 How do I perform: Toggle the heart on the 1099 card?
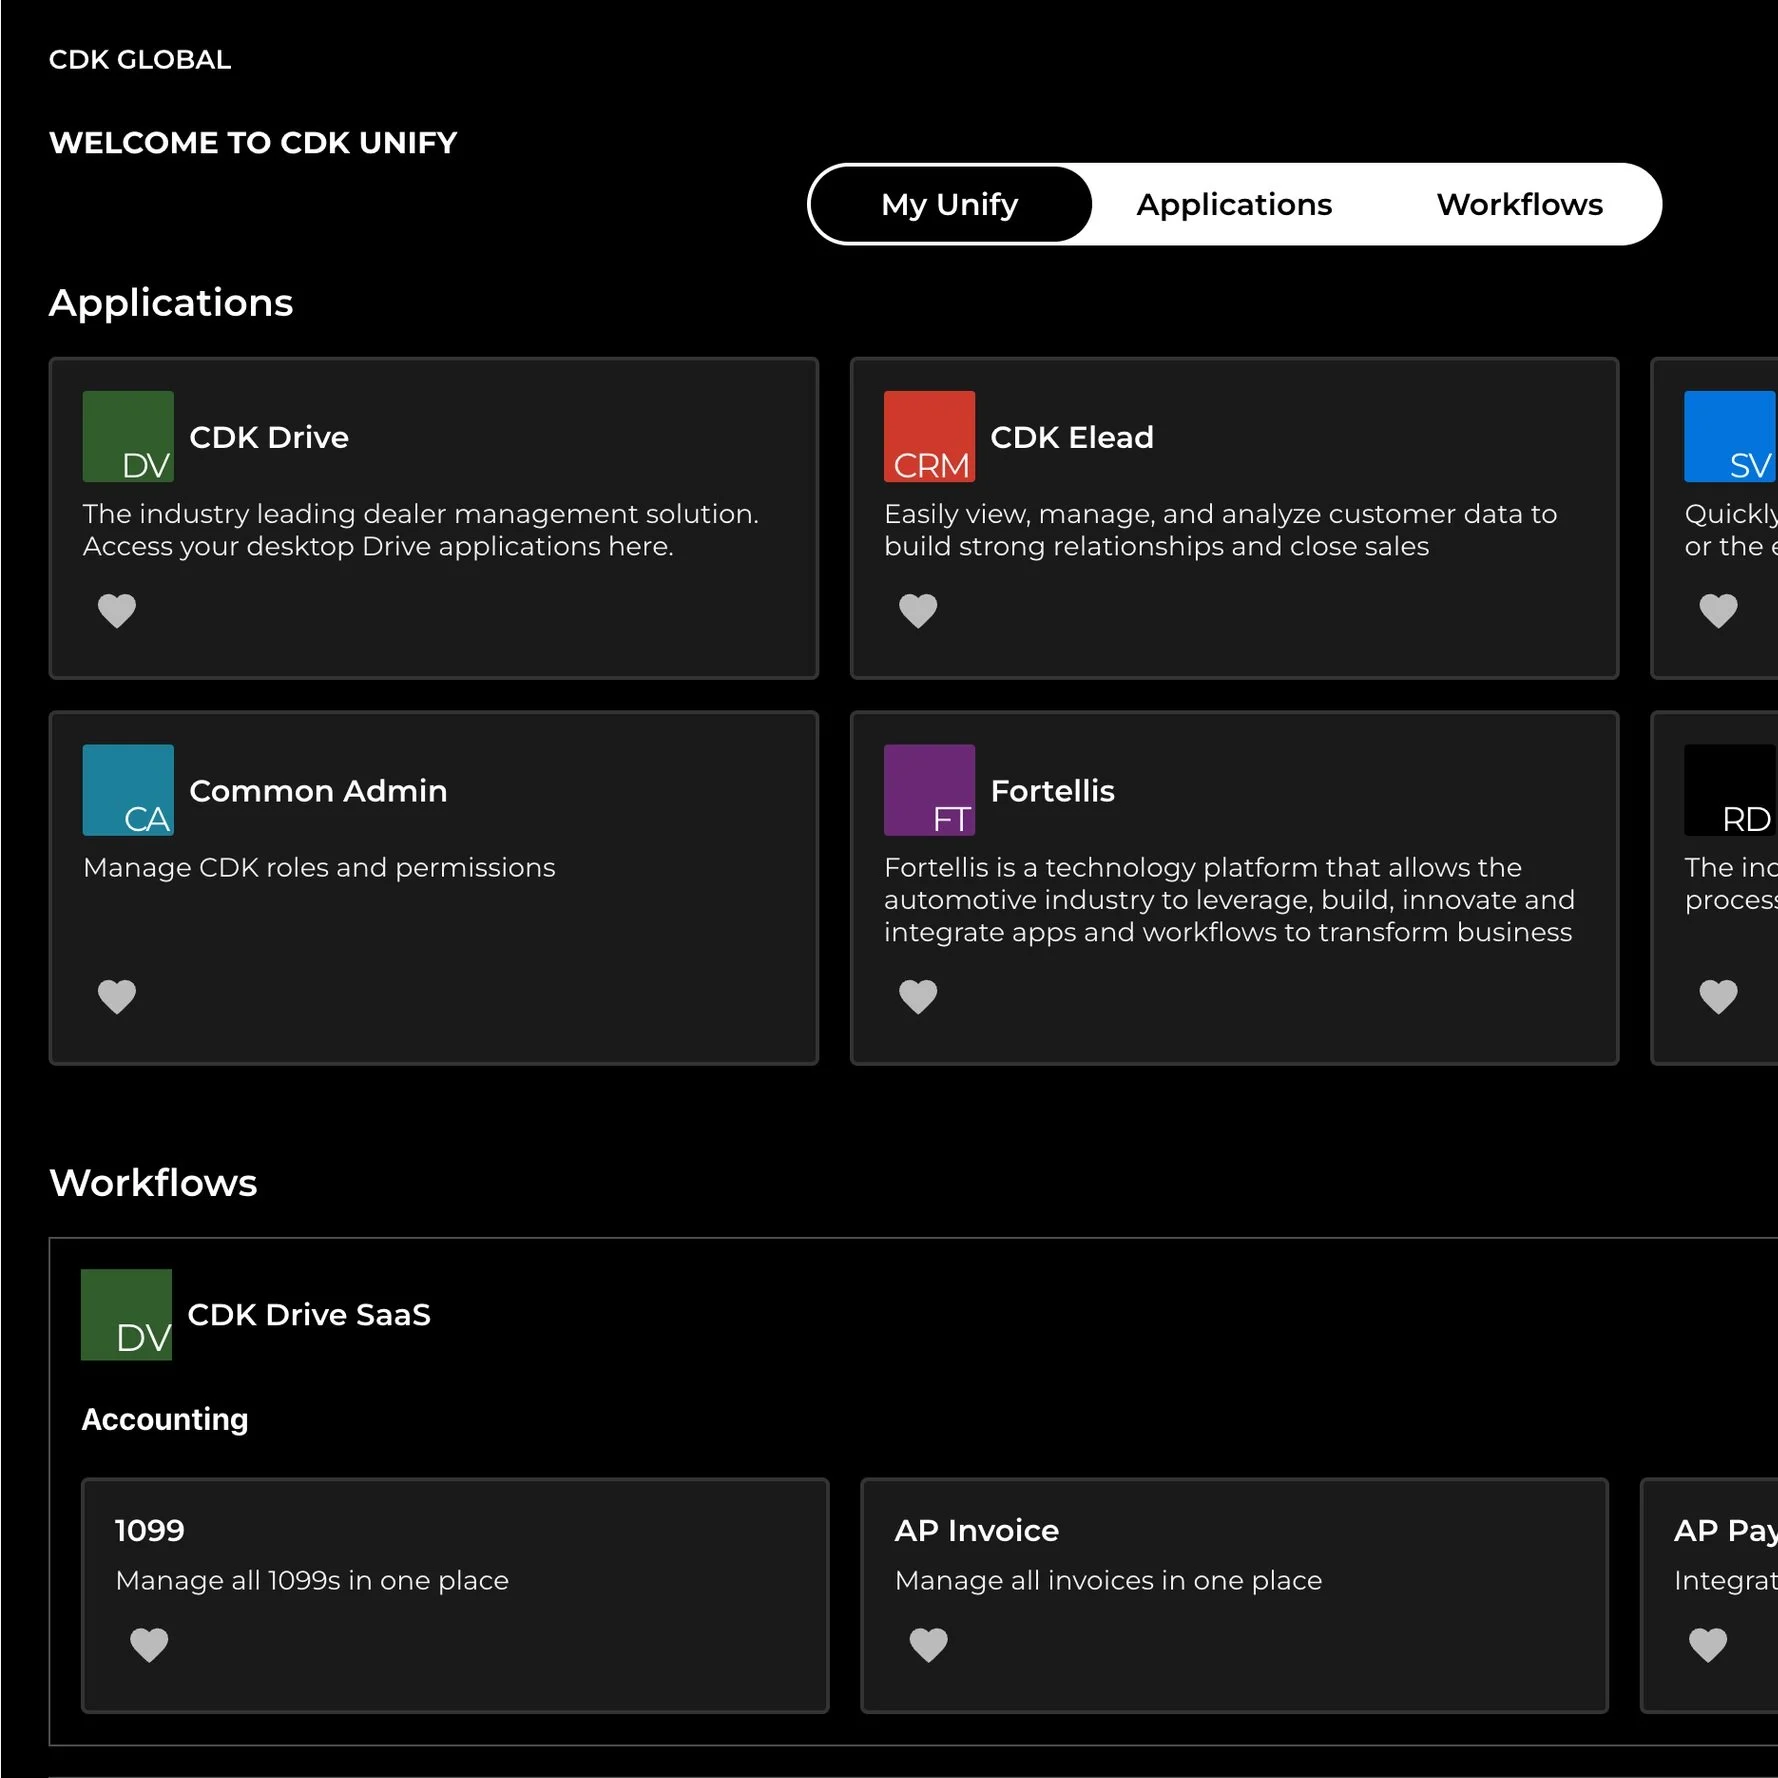(x=150, y=1644)
